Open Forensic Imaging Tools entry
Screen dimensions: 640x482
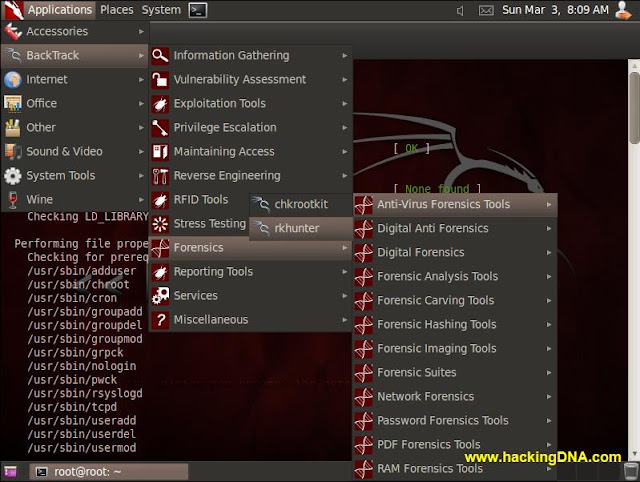pos(455,349)
